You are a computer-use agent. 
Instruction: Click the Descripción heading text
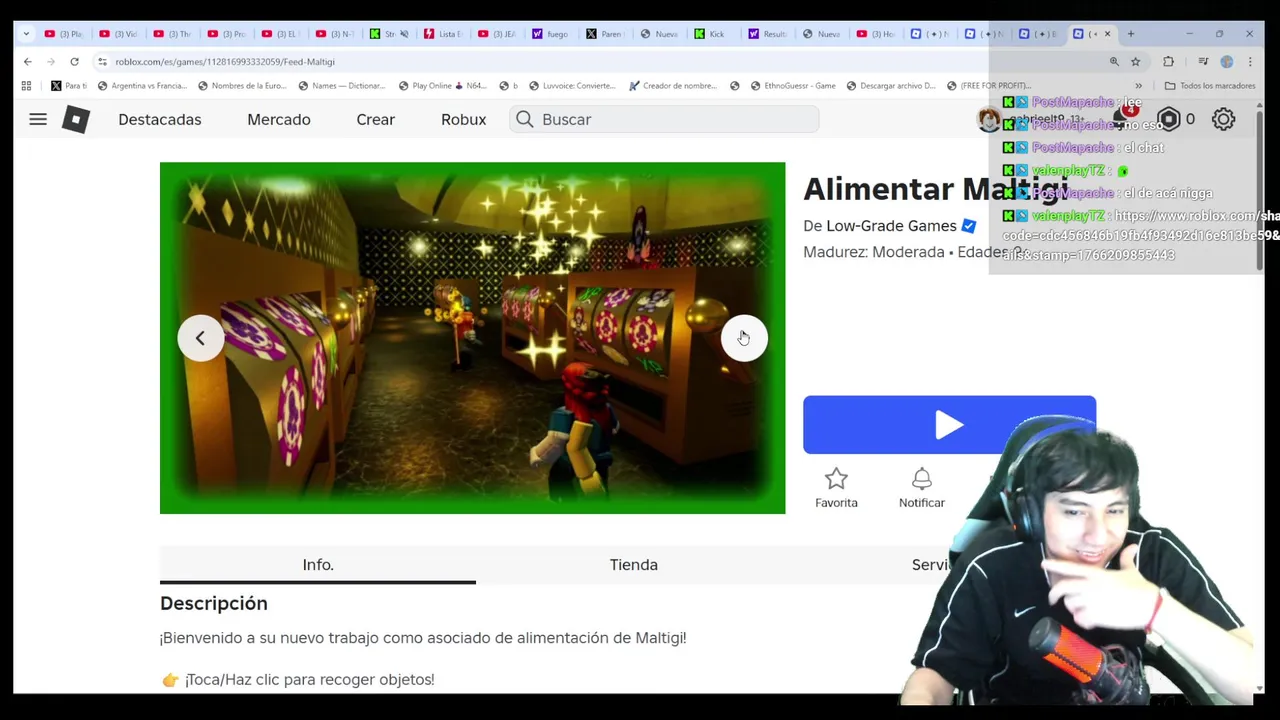point(214,603)
